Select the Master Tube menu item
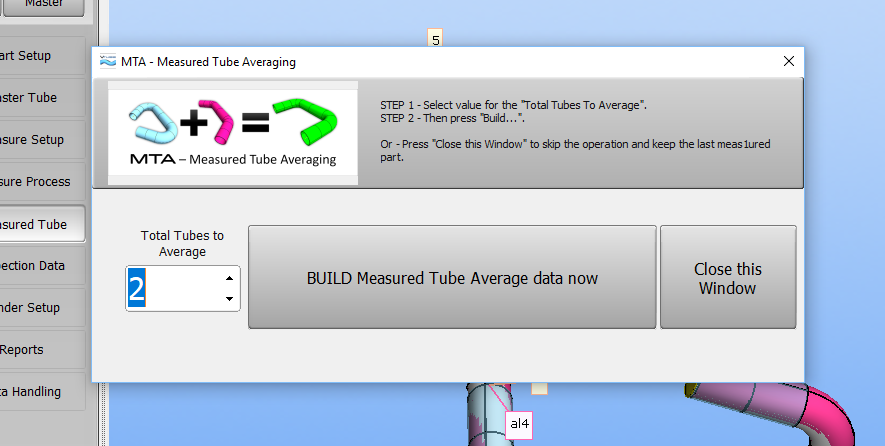The image size is (885, 446). click(x=42, y=98)
